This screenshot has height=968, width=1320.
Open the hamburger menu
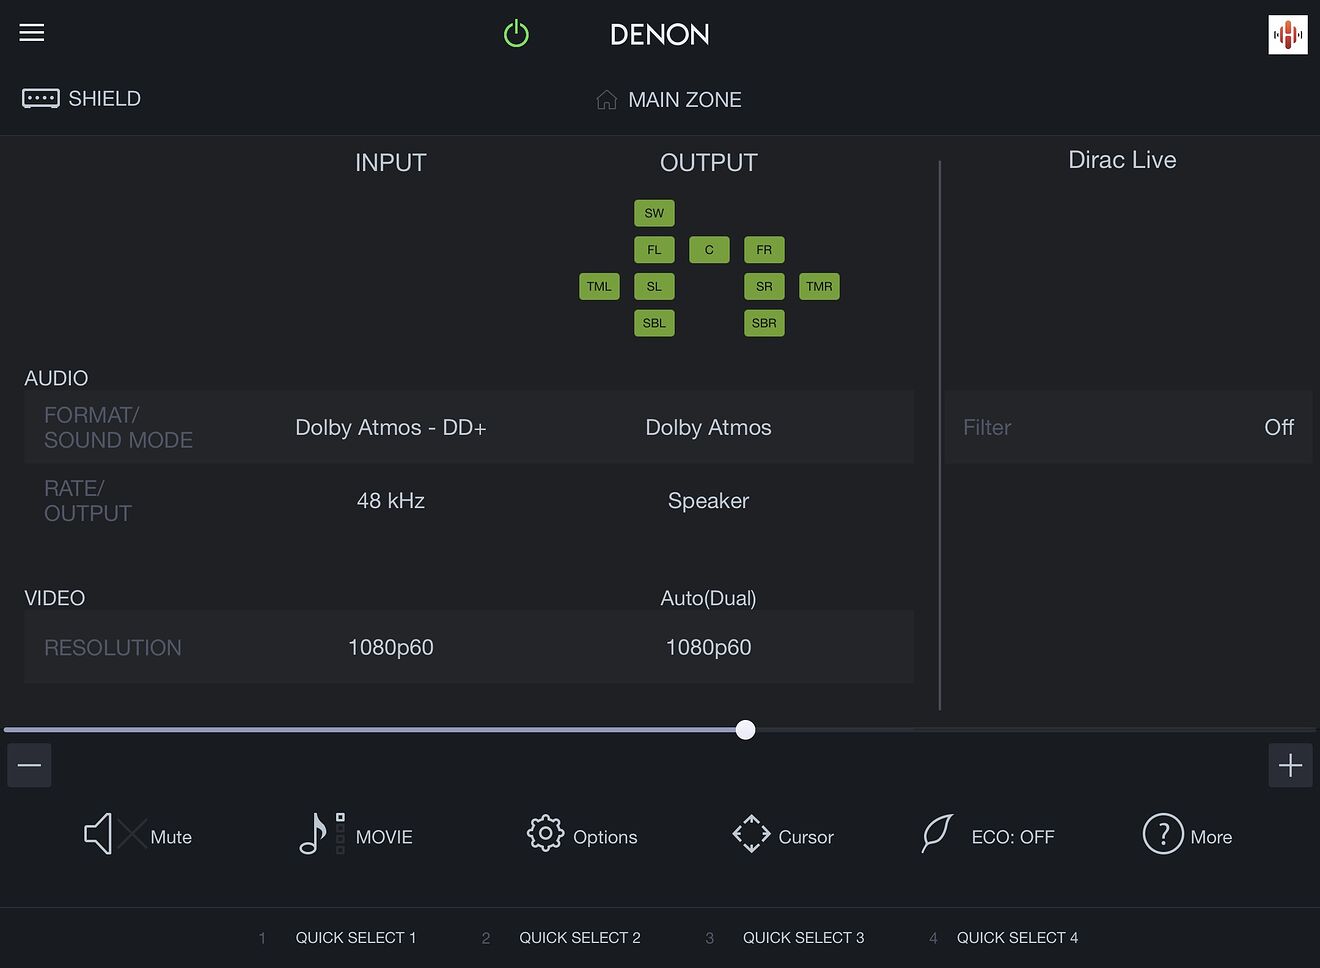pos(32,33)
